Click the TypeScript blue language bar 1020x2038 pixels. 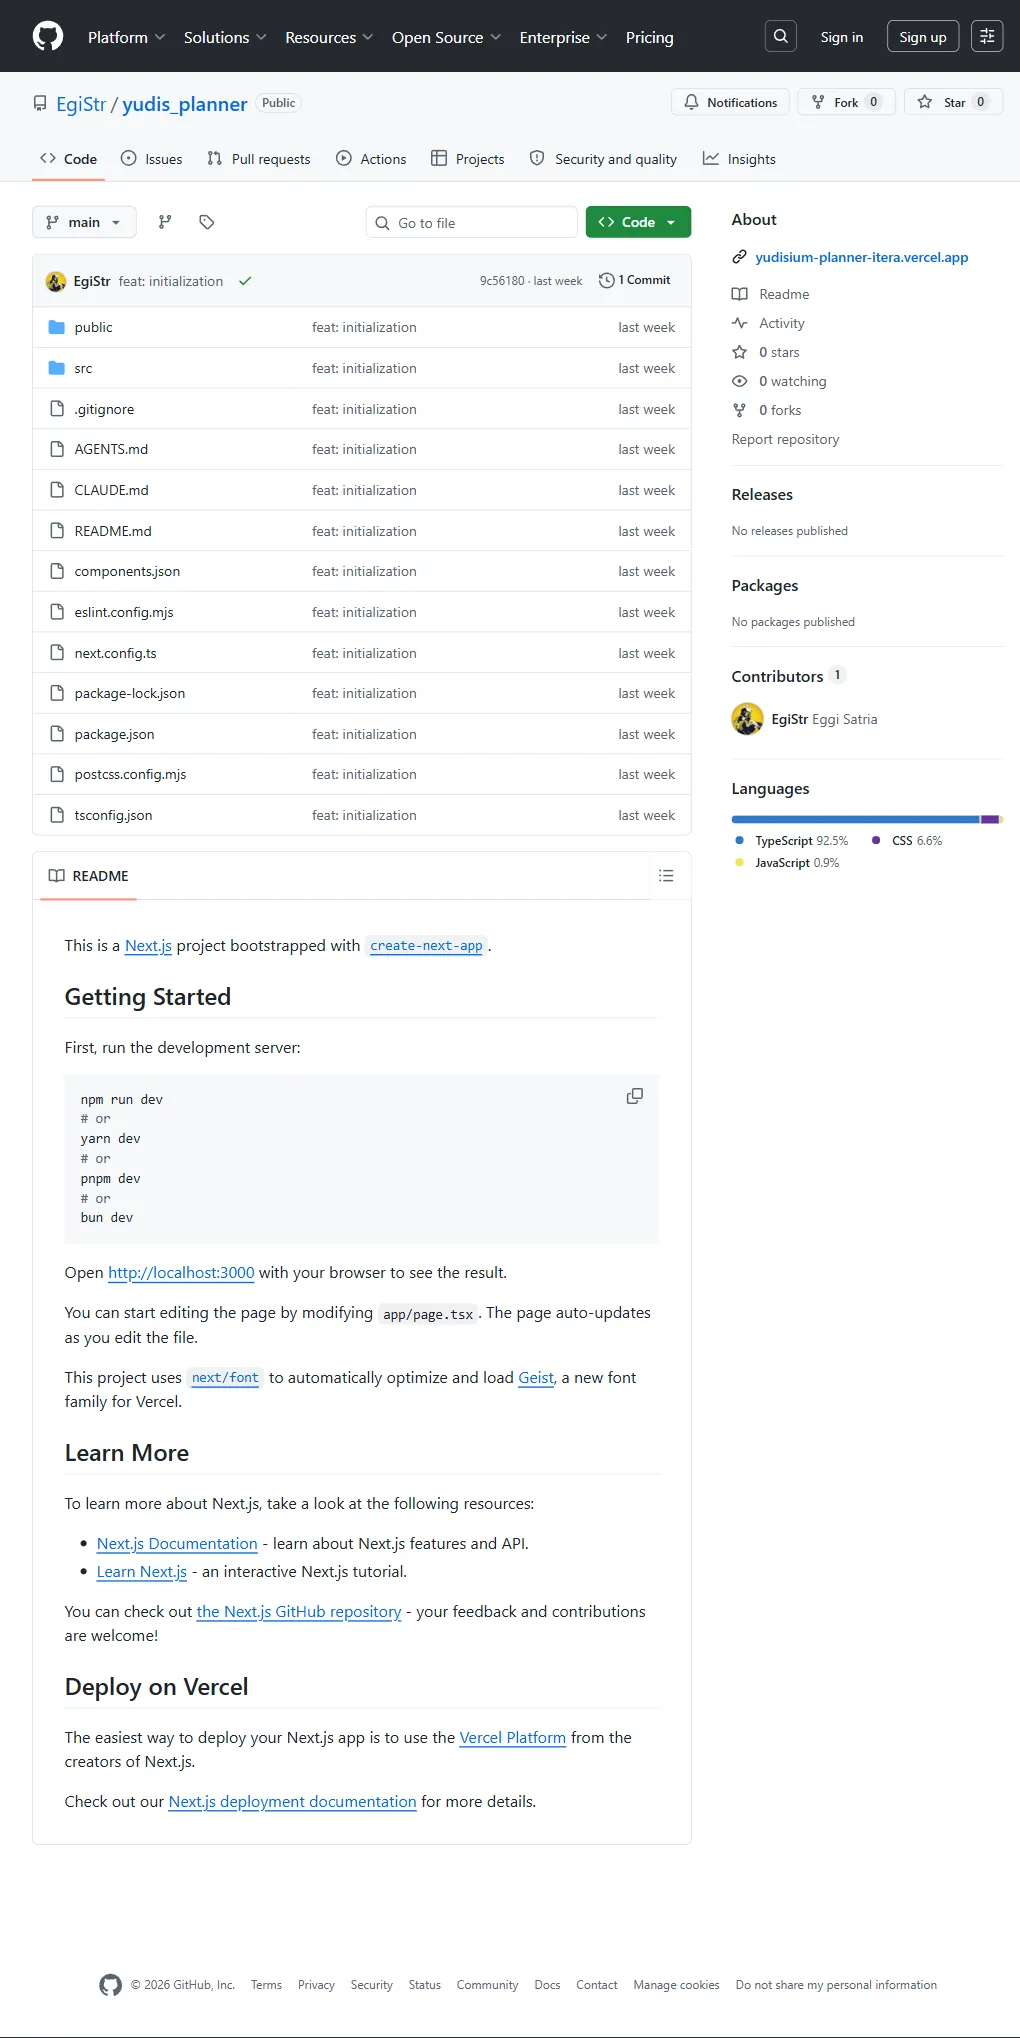[x=855, y=819]
